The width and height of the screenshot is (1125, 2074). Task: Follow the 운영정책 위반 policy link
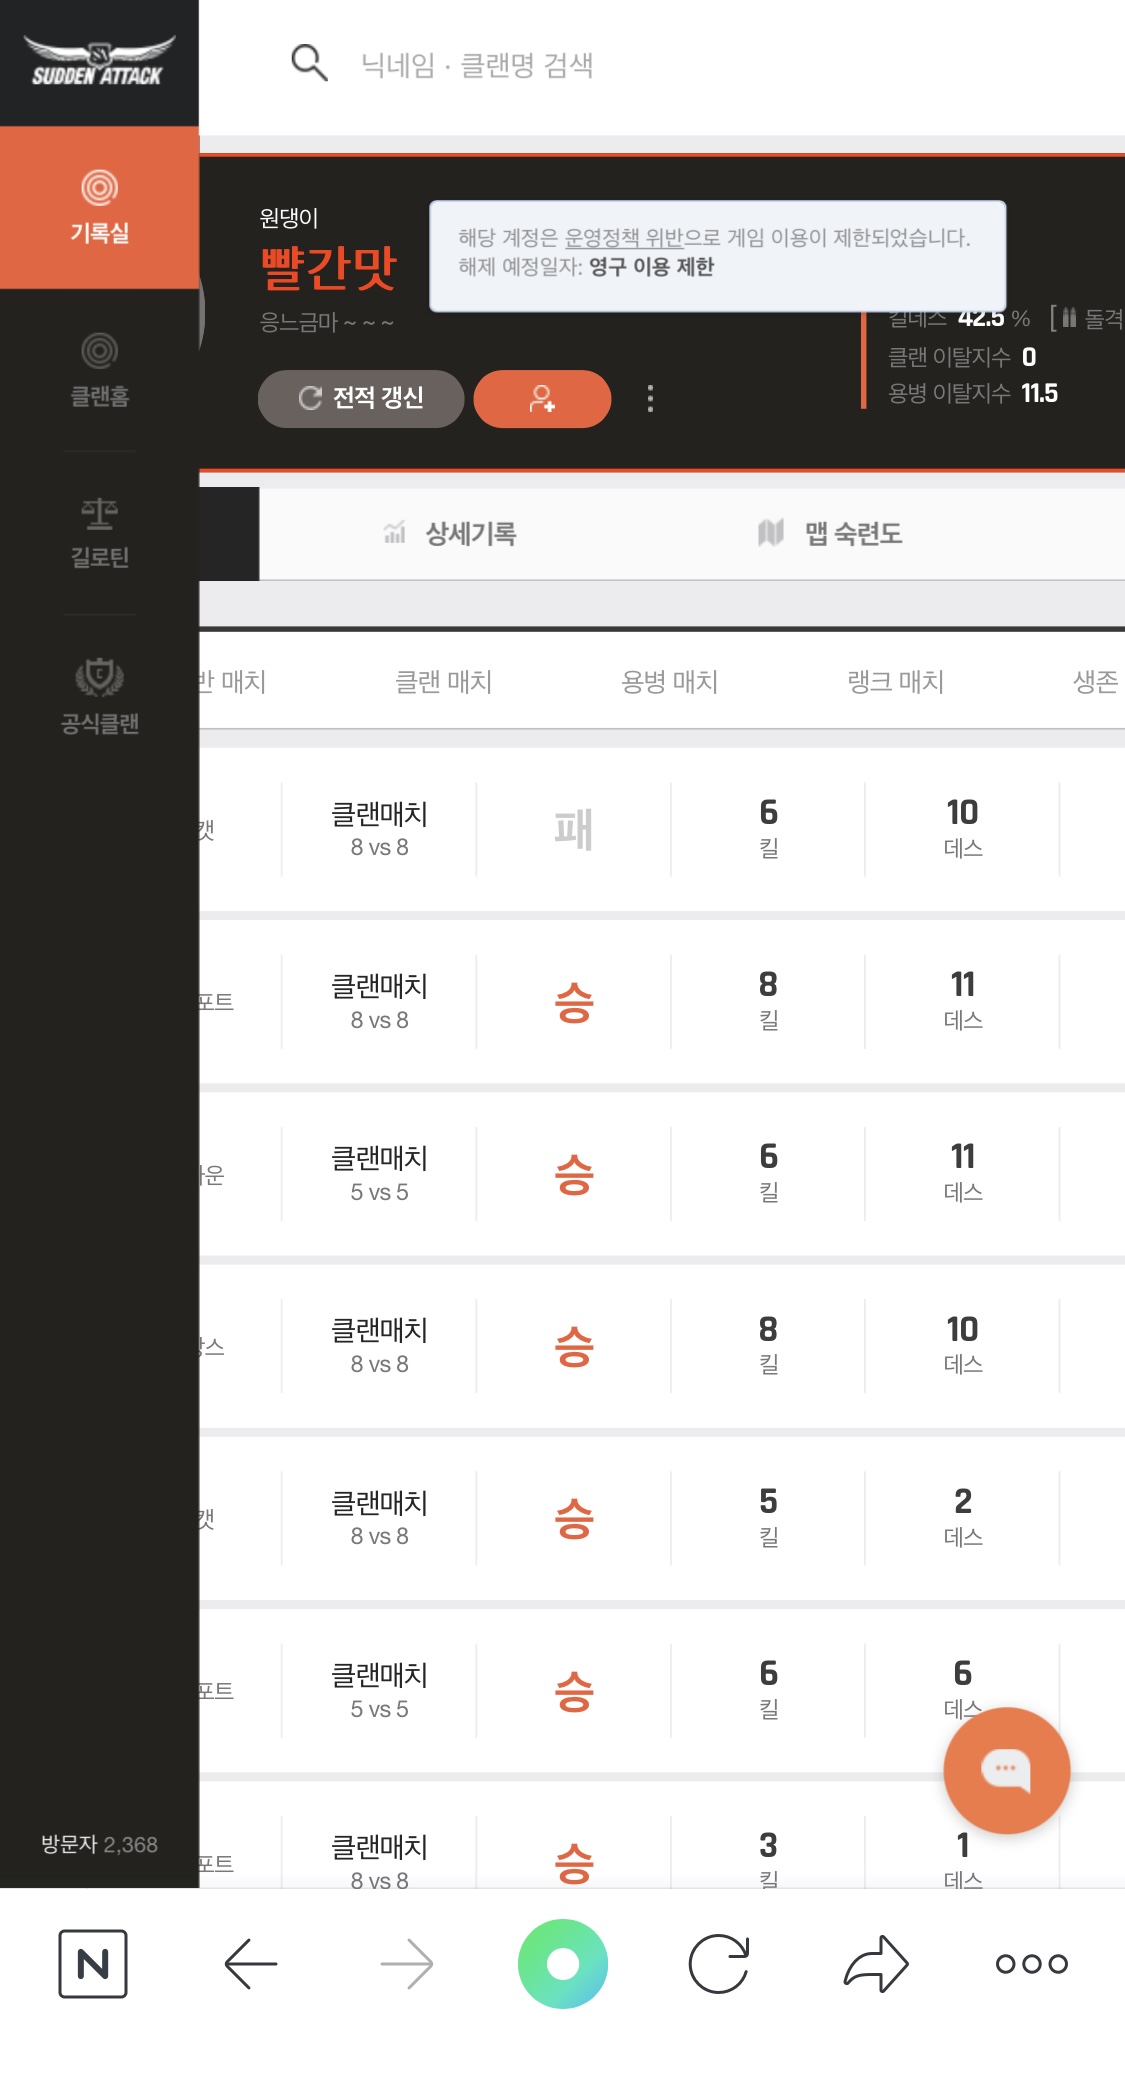click(x=624, y=238)
